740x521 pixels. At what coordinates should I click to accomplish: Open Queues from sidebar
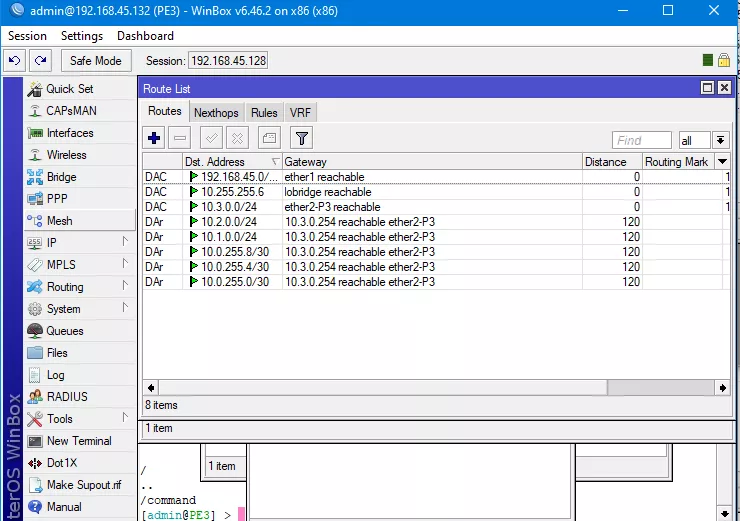point(79,331)
